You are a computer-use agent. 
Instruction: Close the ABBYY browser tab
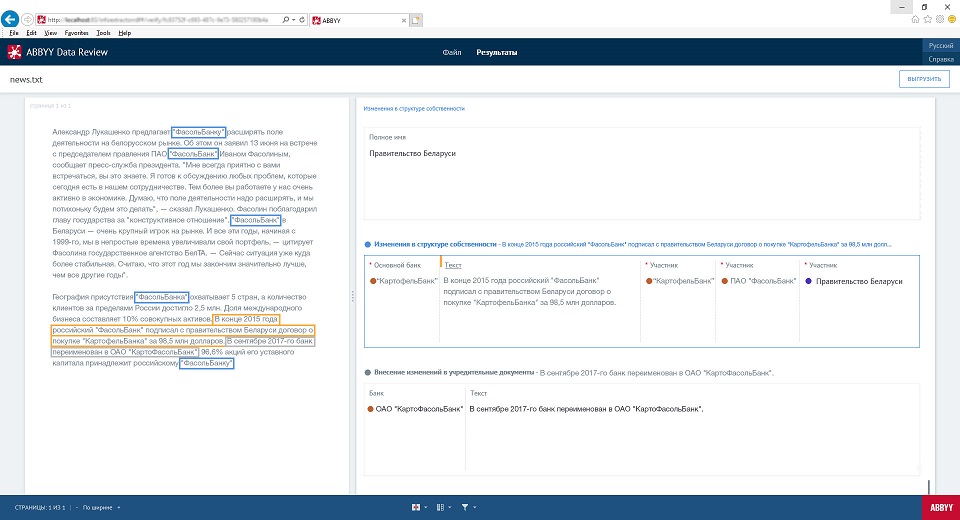click(x=403, y=20)
